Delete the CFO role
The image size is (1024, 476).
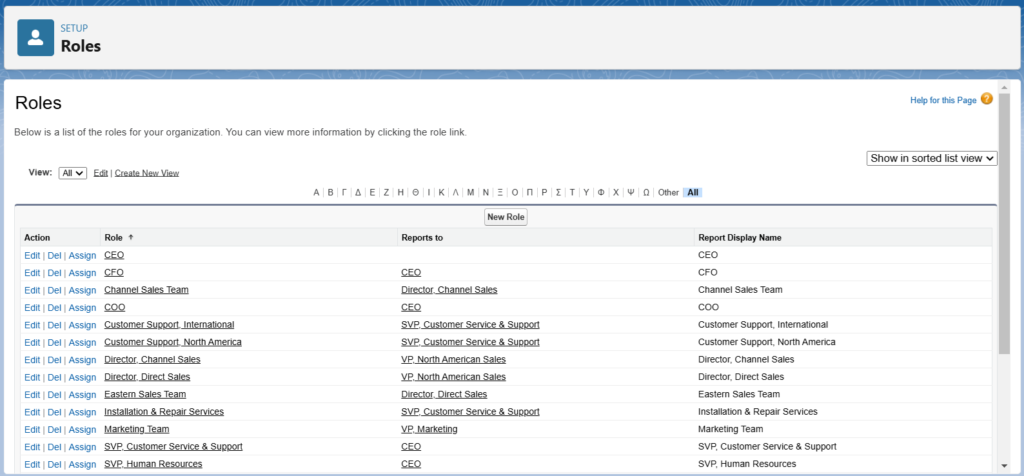point(54,272)
